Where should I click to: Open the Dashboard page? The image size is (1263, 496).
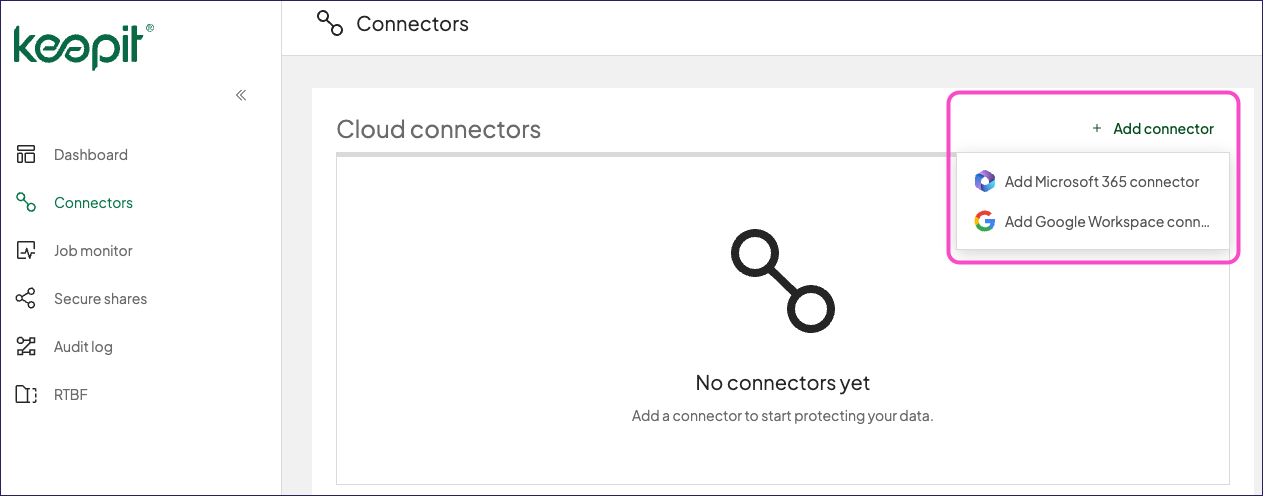[x=91, y=154]
